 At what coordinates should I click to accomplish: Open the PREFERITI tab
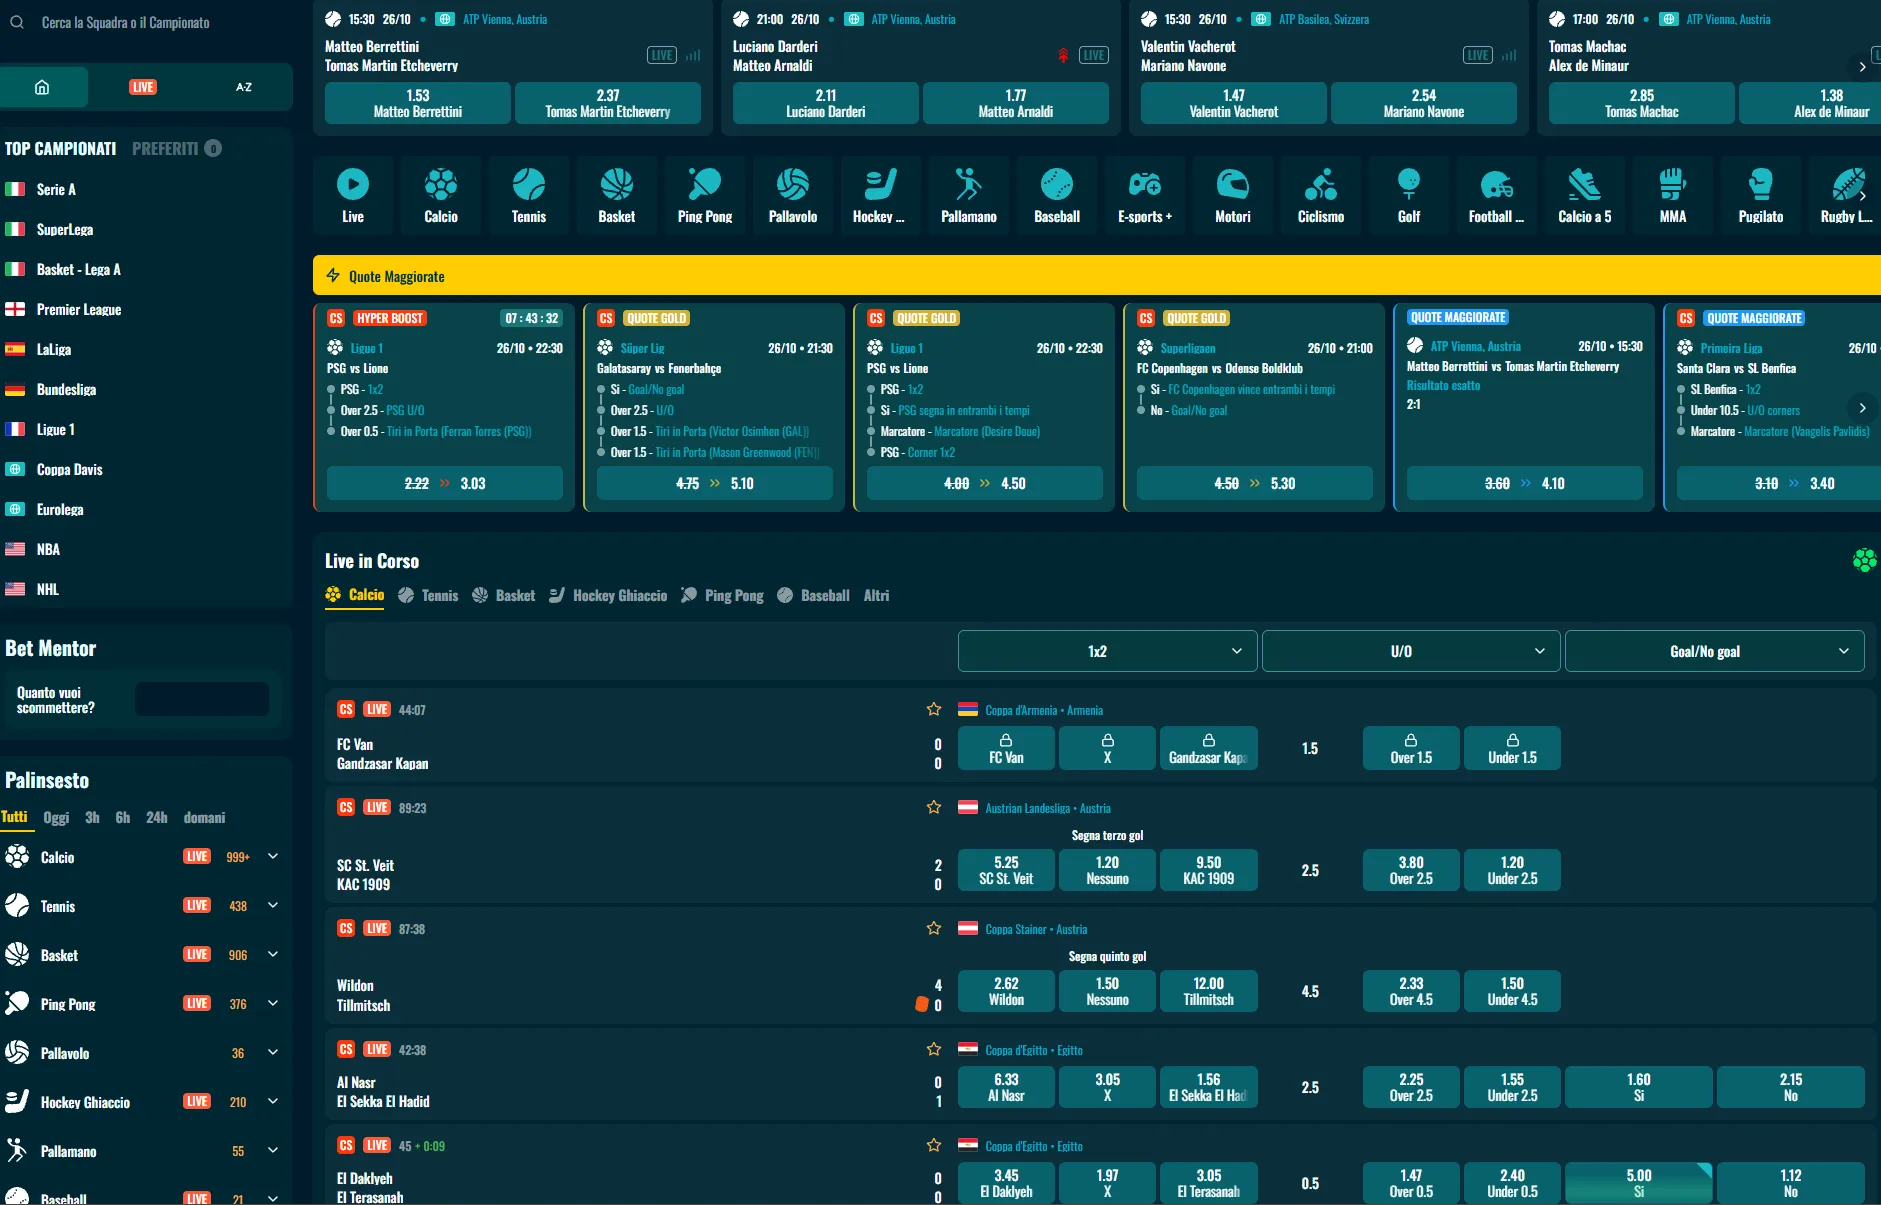(x=177, y=148)
